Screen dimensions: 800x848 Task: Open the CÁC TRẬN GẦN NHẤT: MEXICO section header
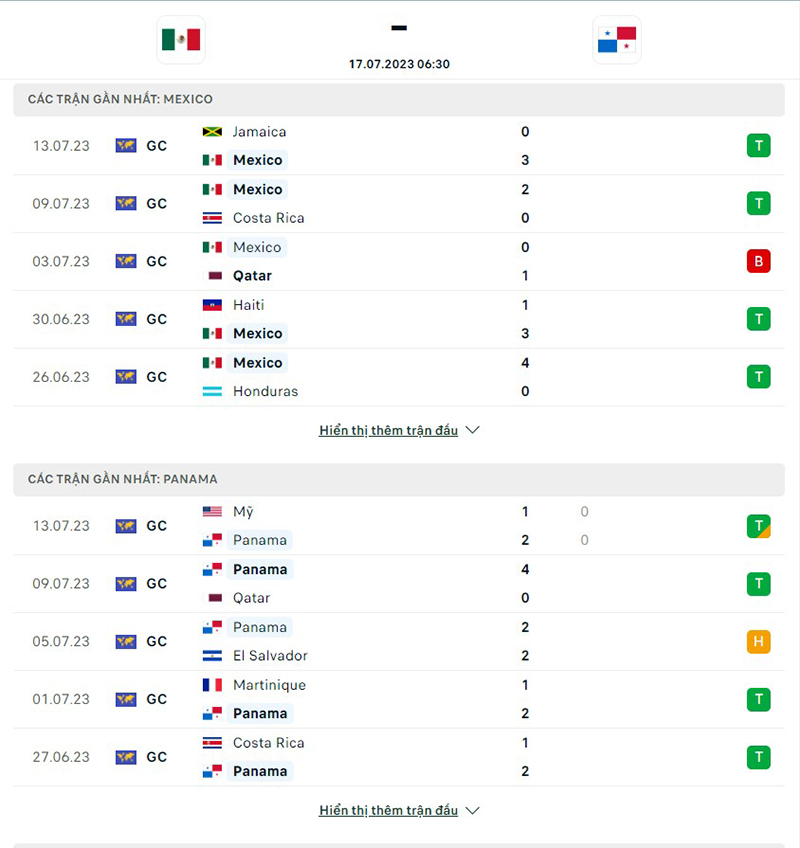(x=120, y=99)
